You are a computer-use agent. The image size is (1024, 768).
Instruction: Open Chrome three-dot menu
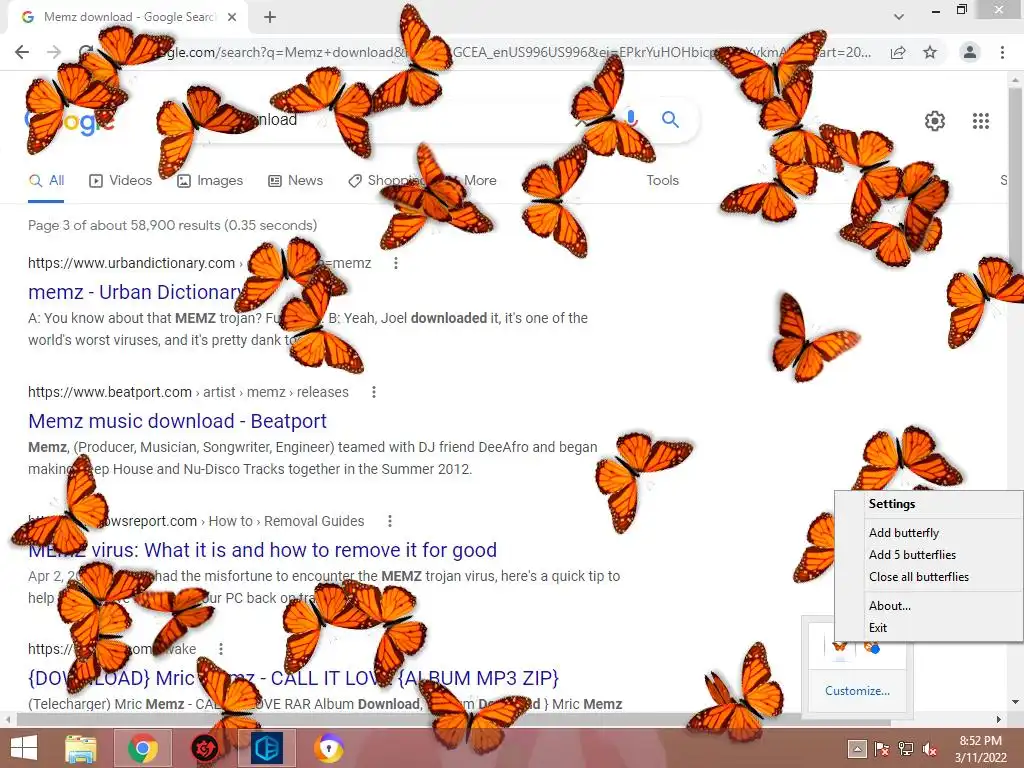point(1002,52)
